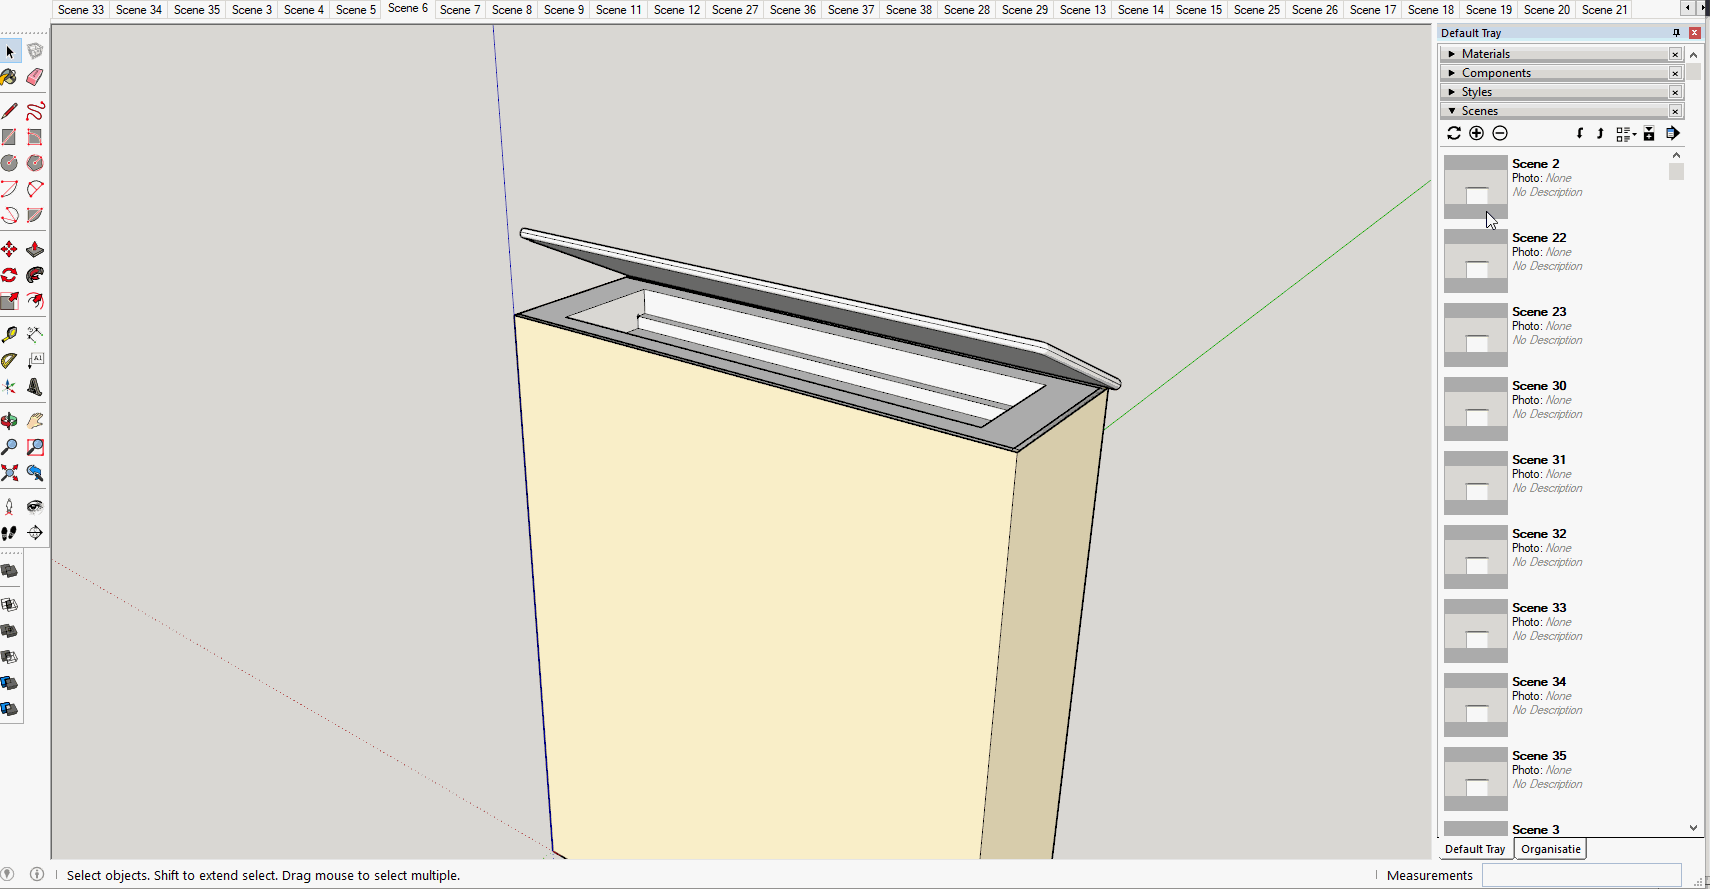This screenshot has height=889, width=1710.
Task: Choose the Zoom magnifier tool
Action: point(10,447)
